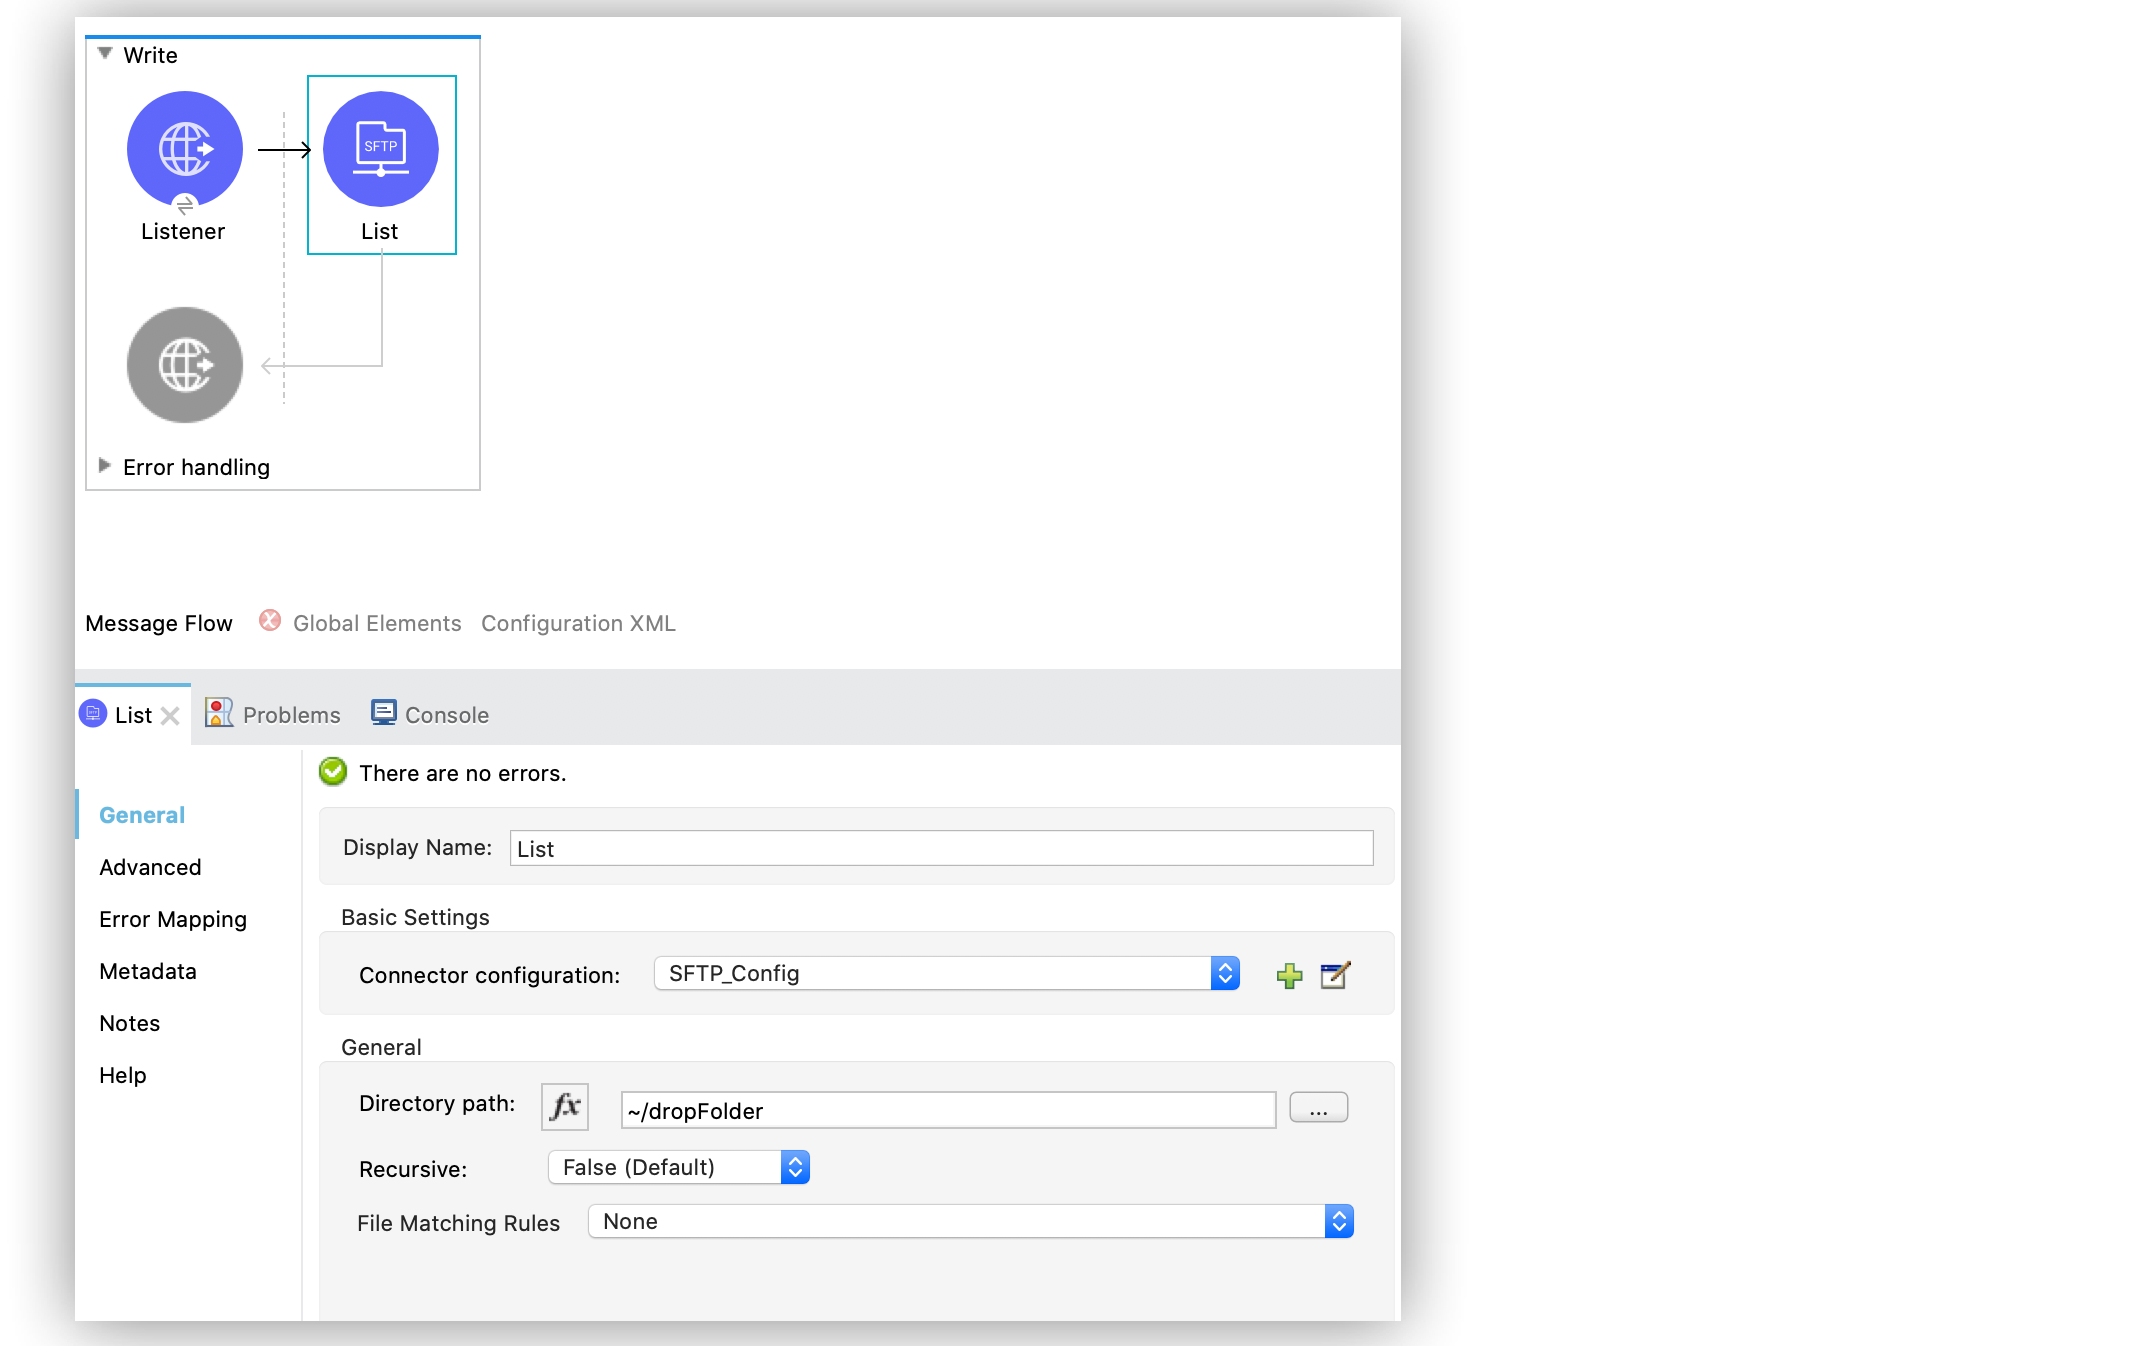Viewport: 2142px width, 1346px height.
Task: Expand the Error handling section
Action: coord(105,464)
